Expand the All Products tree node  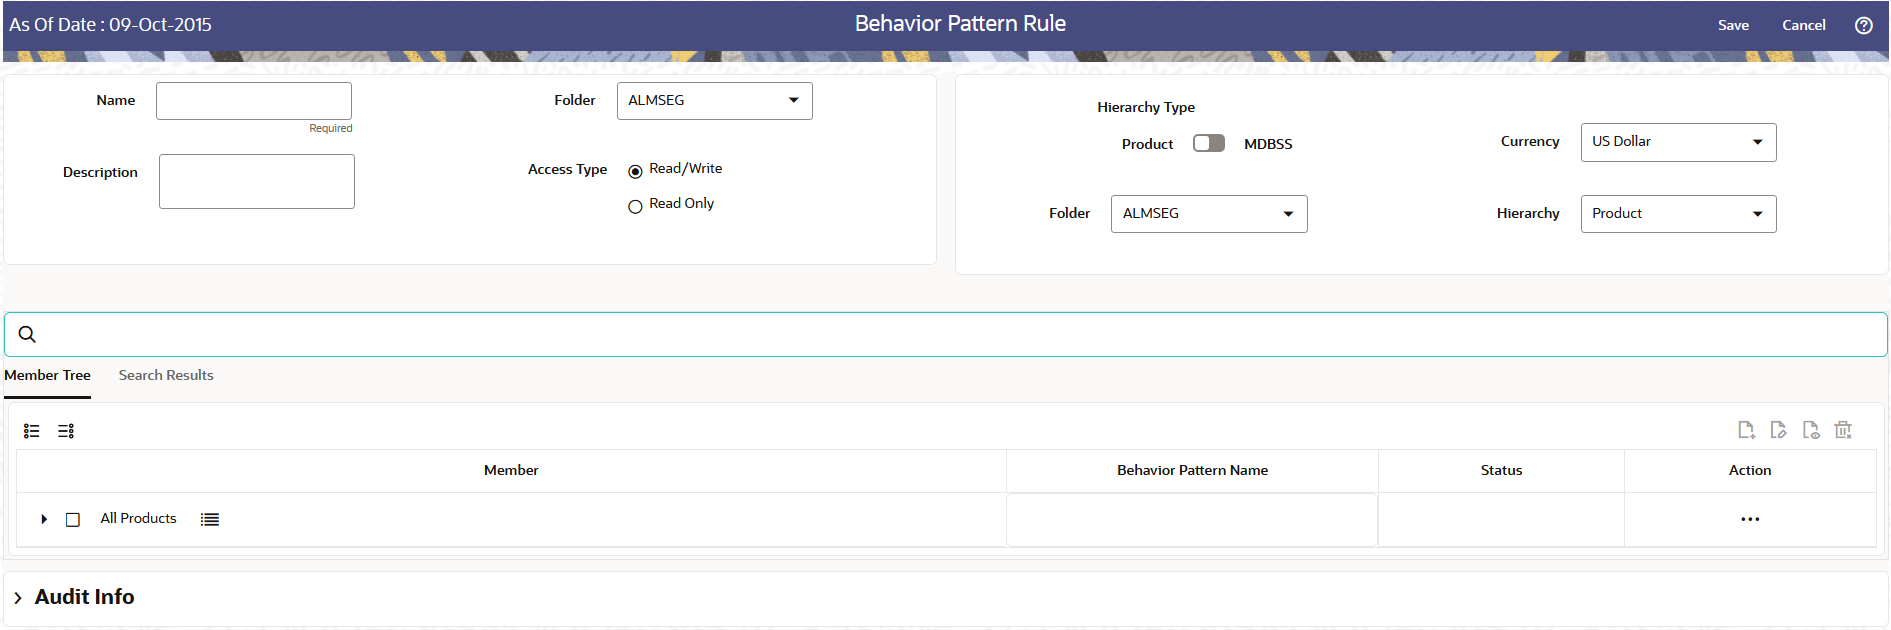[44, 519]
